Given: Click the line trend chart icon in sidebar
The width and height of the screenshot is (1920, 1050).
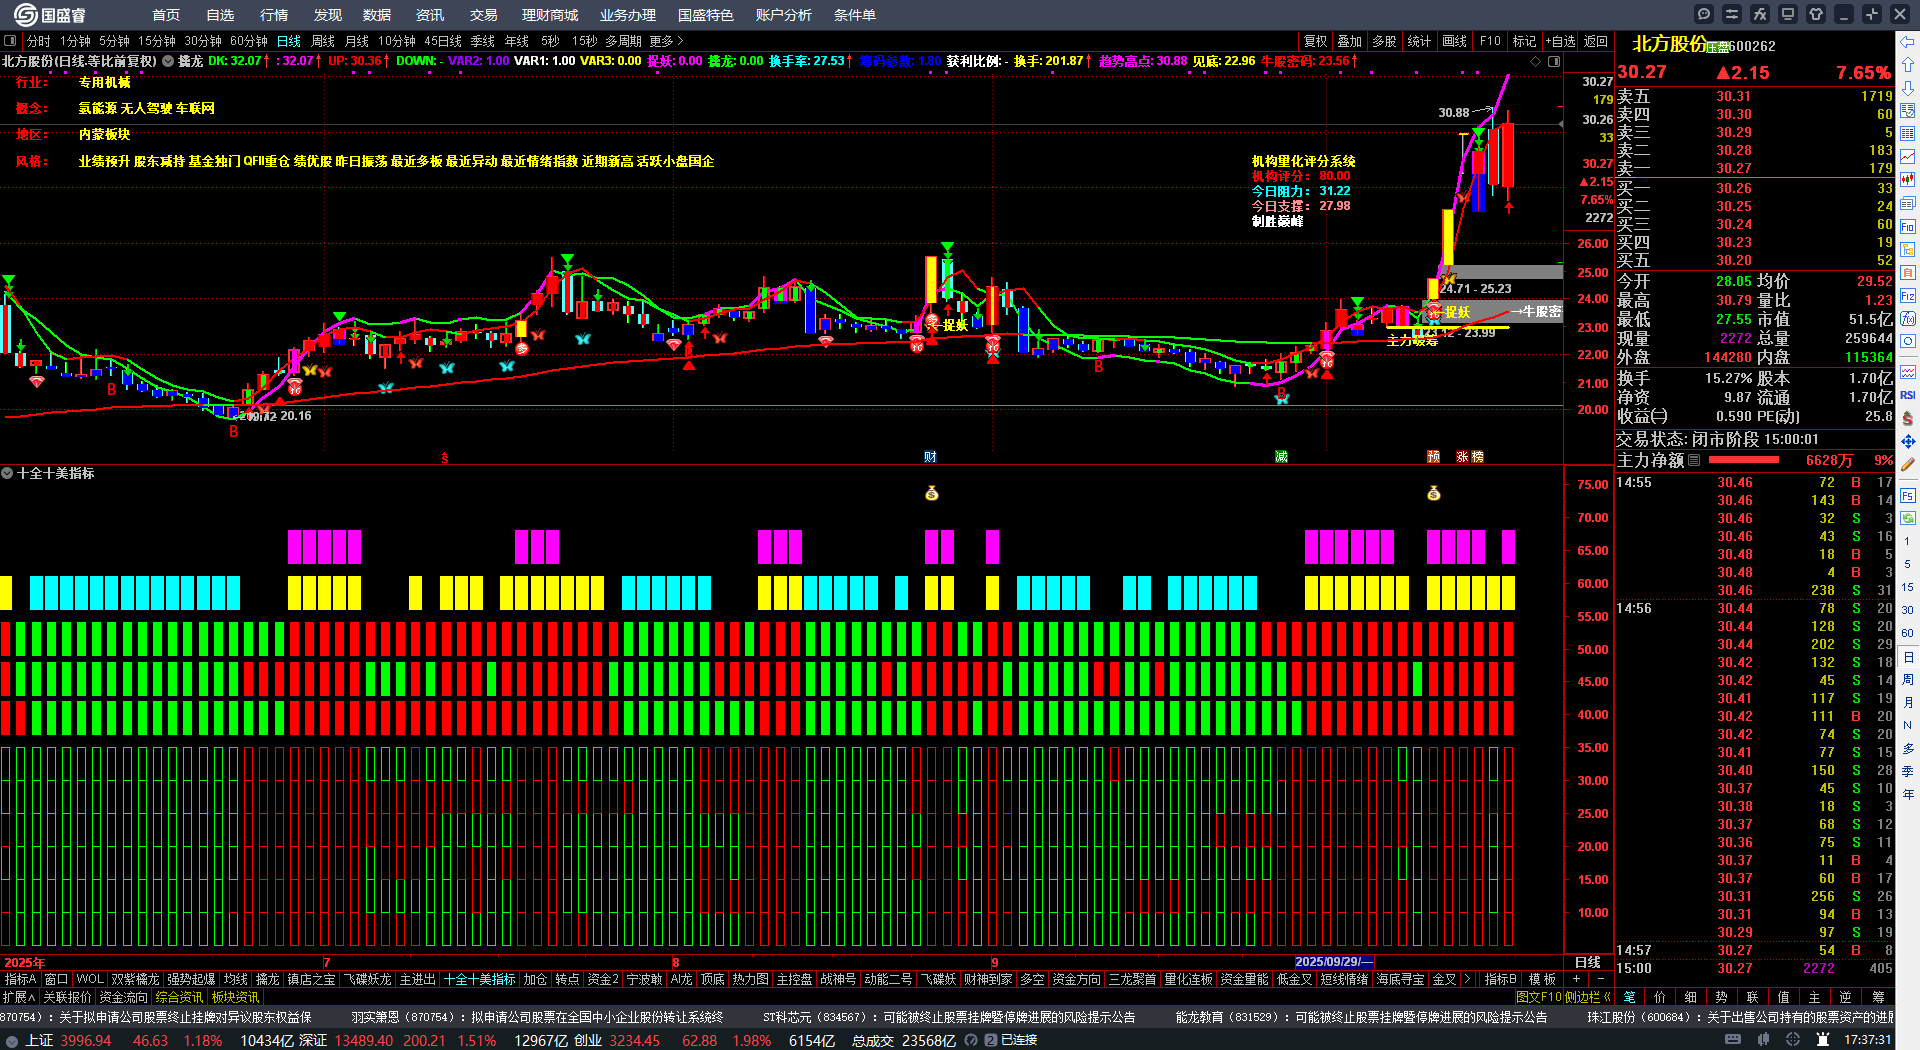Looking at the screenshot, I should [1908, 157].
